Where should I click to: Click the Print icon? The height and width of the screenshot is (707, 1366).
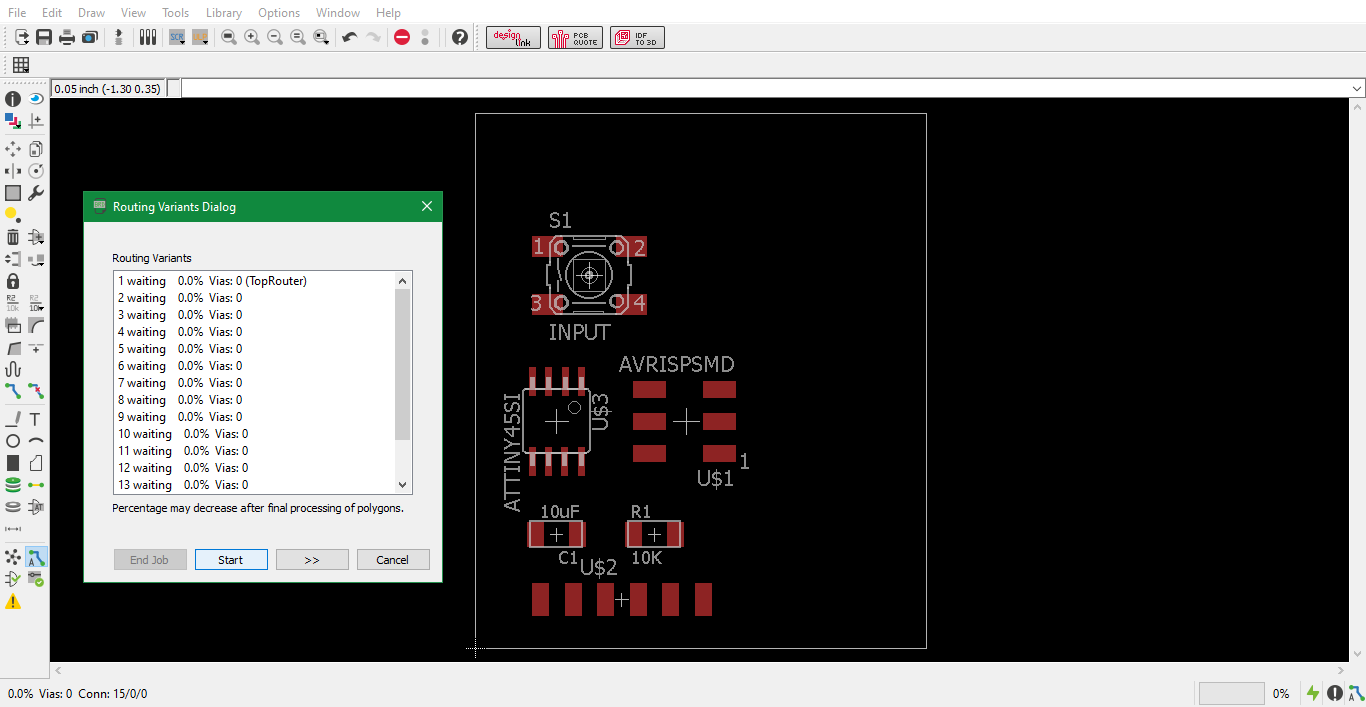pyautogui.click(x=67, y=37)
